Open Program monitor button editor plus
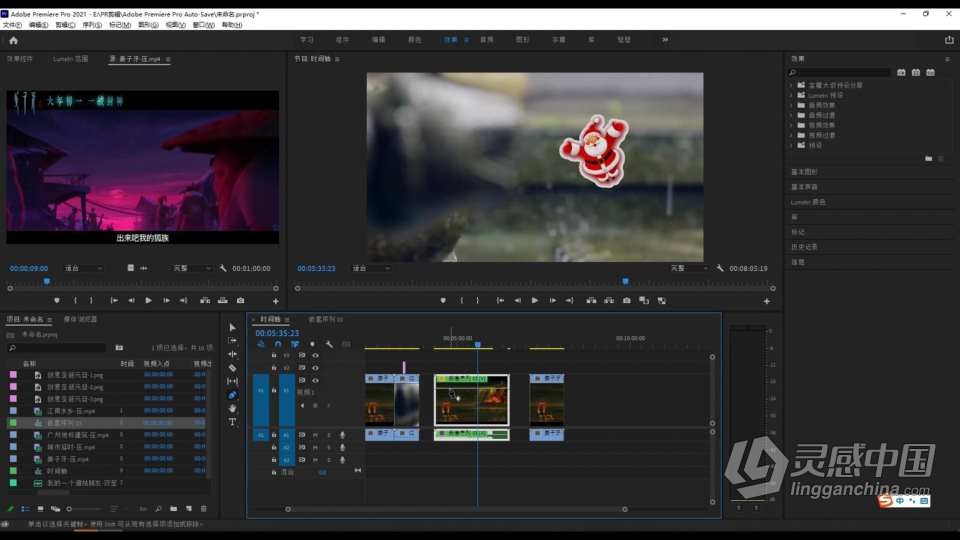 click(767, 301)
